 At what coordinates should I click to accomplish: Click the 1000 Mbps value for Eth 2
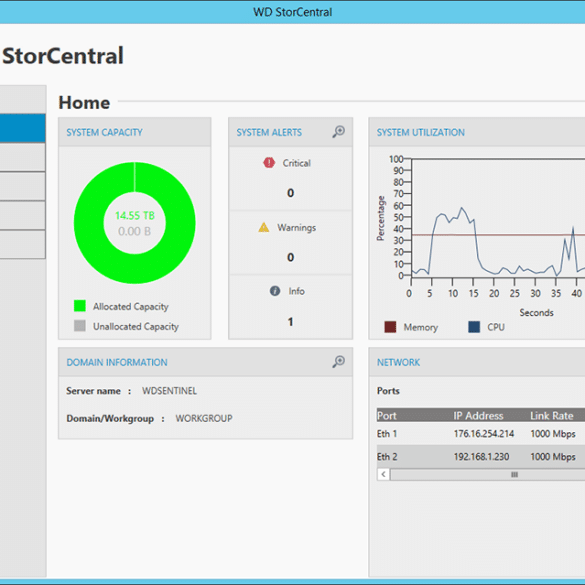[x=553, y=456]
